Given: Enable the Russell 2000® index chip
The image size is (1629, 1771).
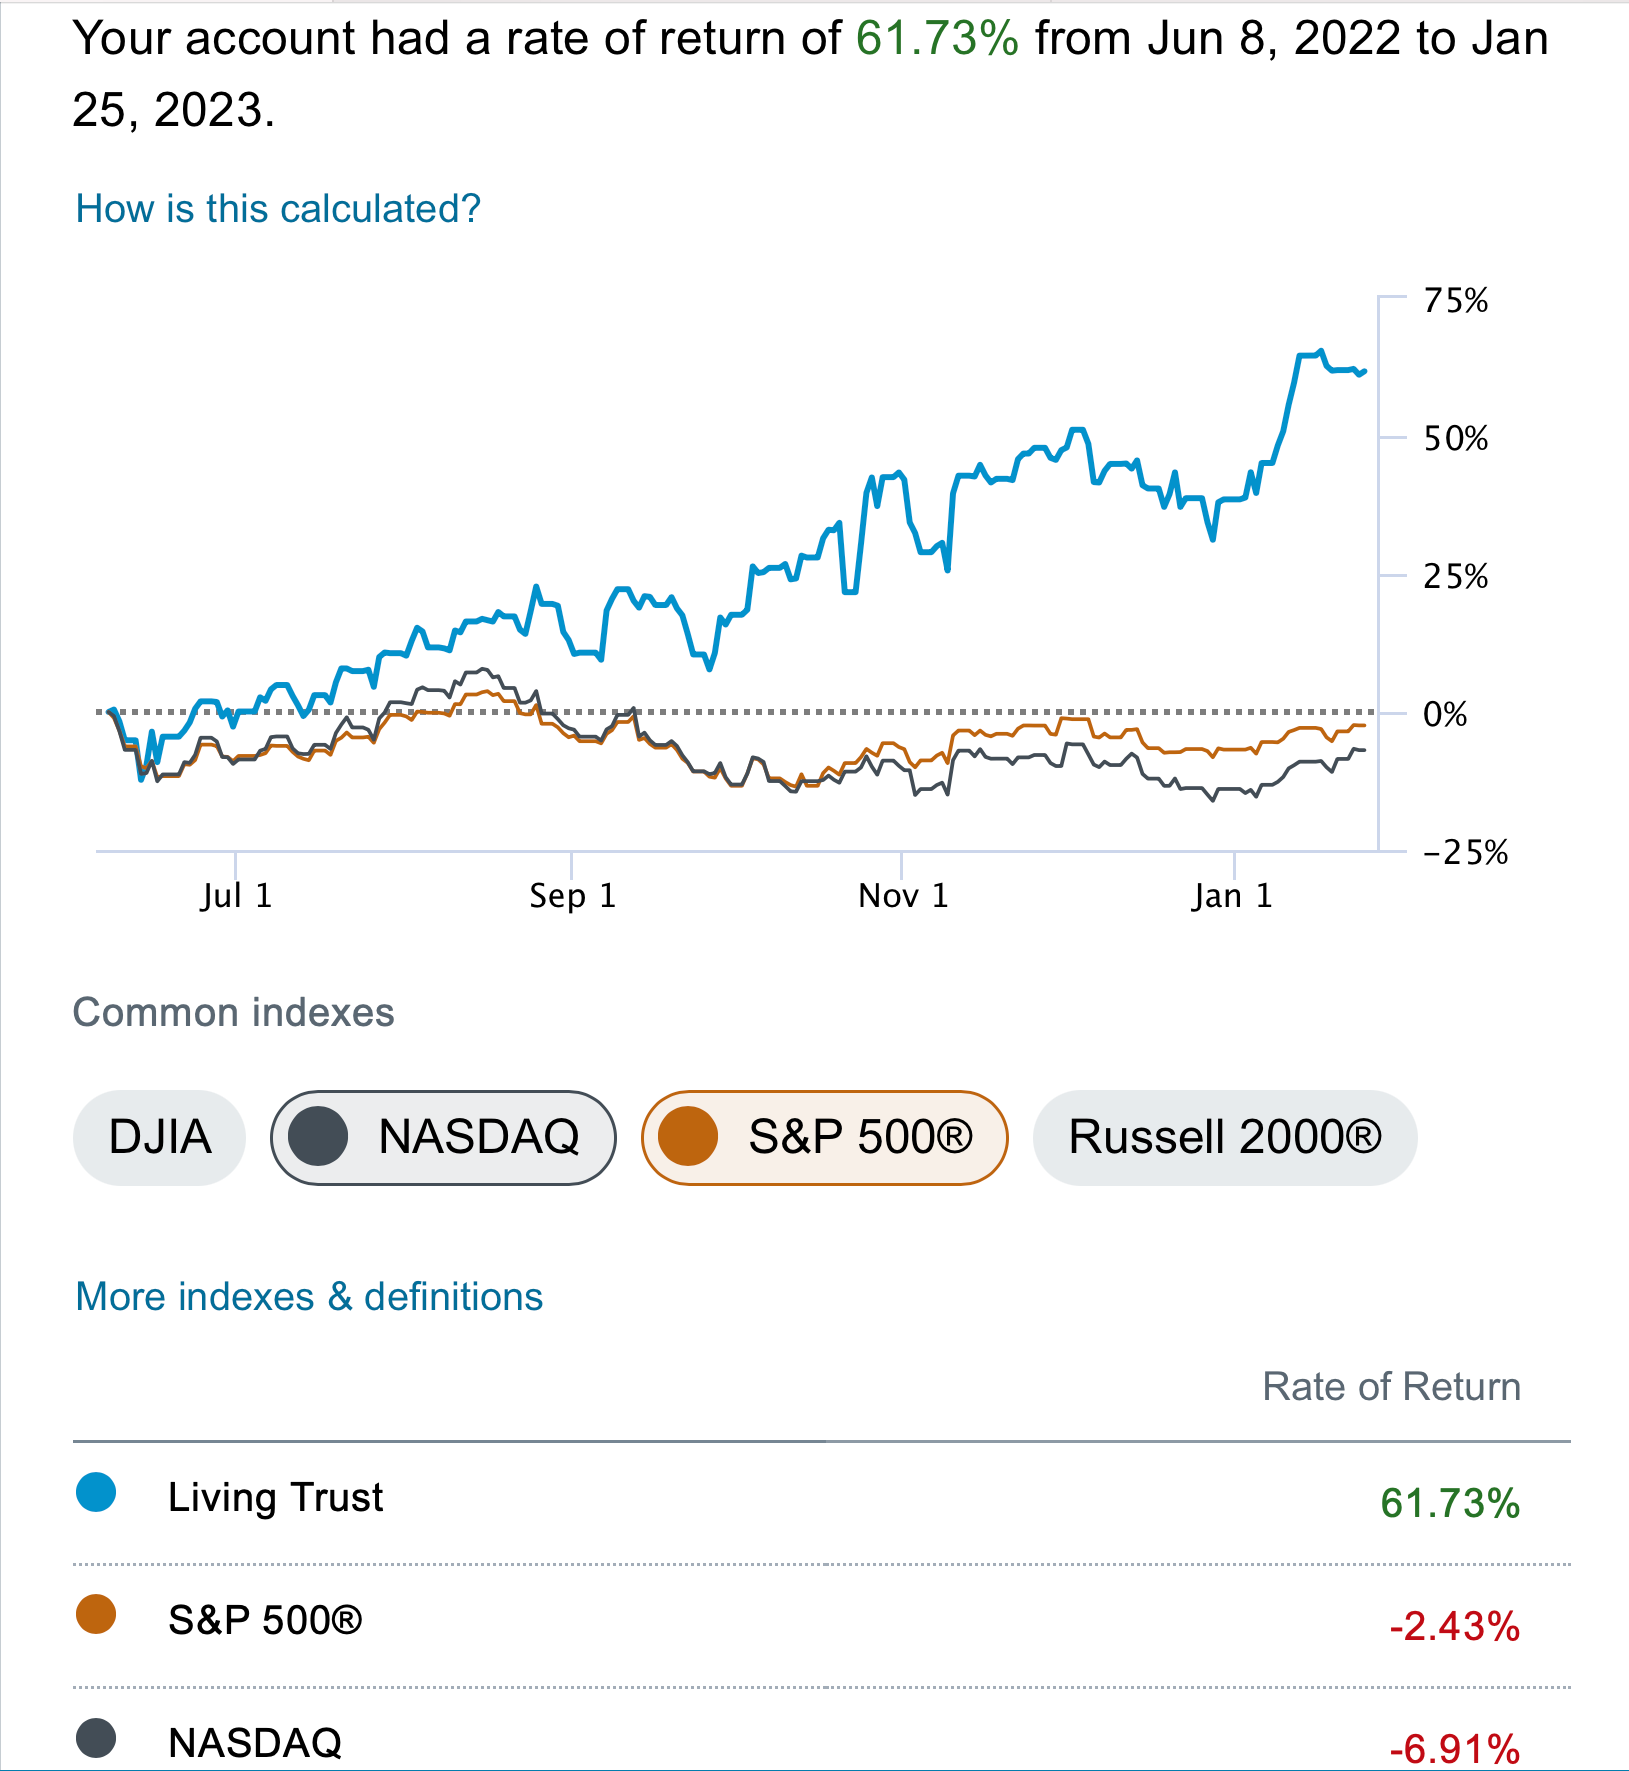Looking at the screenshot, I should pos(1224,1137).
